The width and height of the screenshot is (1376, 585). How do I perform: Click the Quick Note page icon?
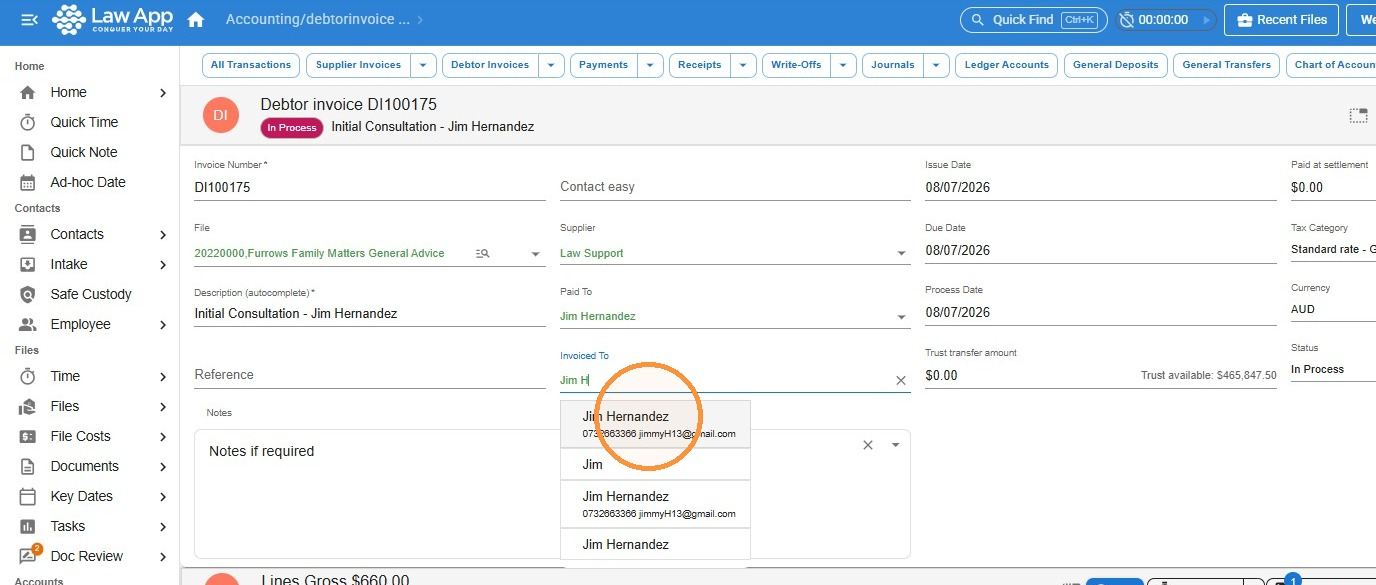tap(29, 152)
